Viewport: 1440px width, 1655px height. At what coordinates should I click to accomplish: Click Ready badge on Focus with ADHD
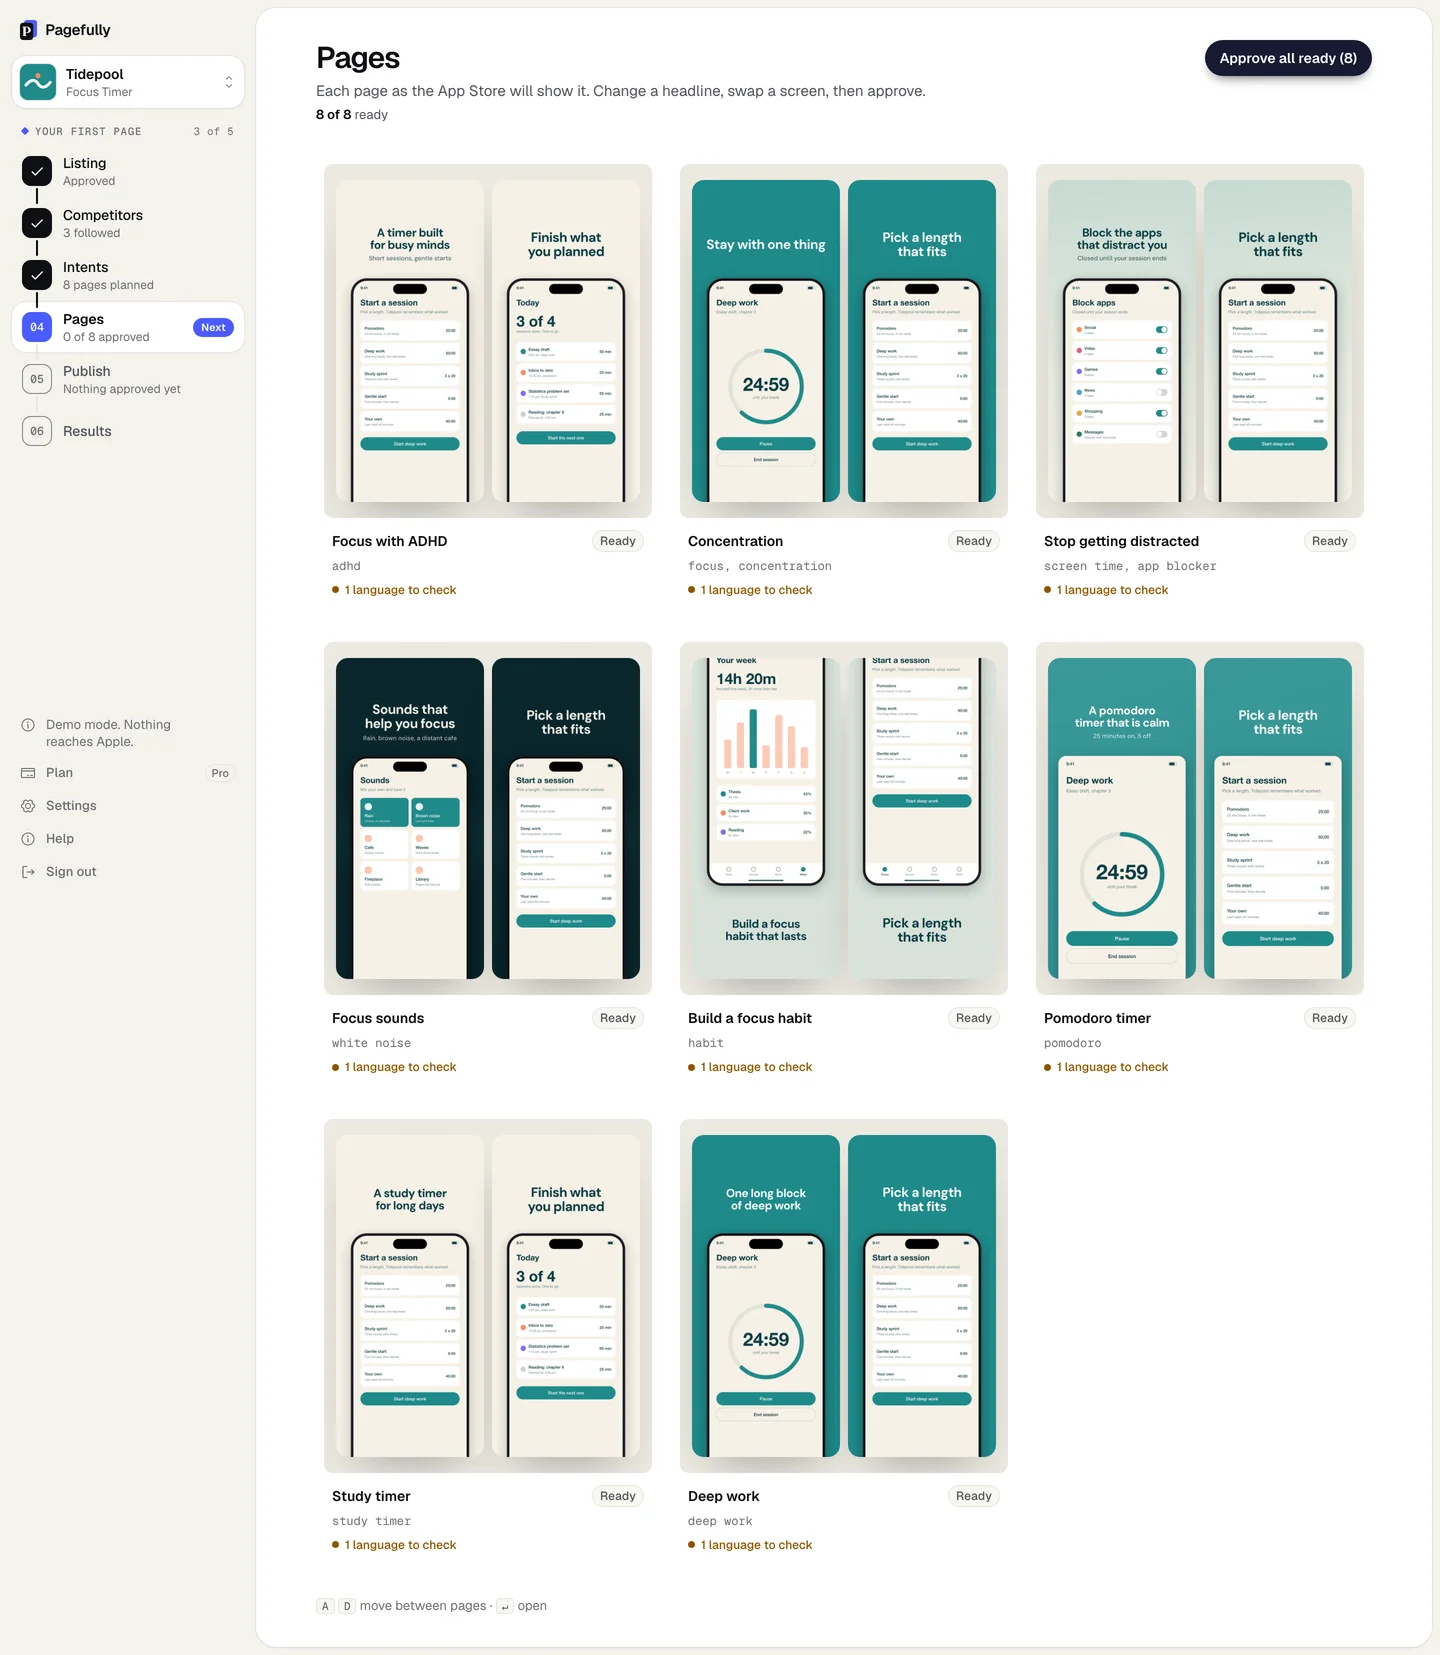[618, 541]
